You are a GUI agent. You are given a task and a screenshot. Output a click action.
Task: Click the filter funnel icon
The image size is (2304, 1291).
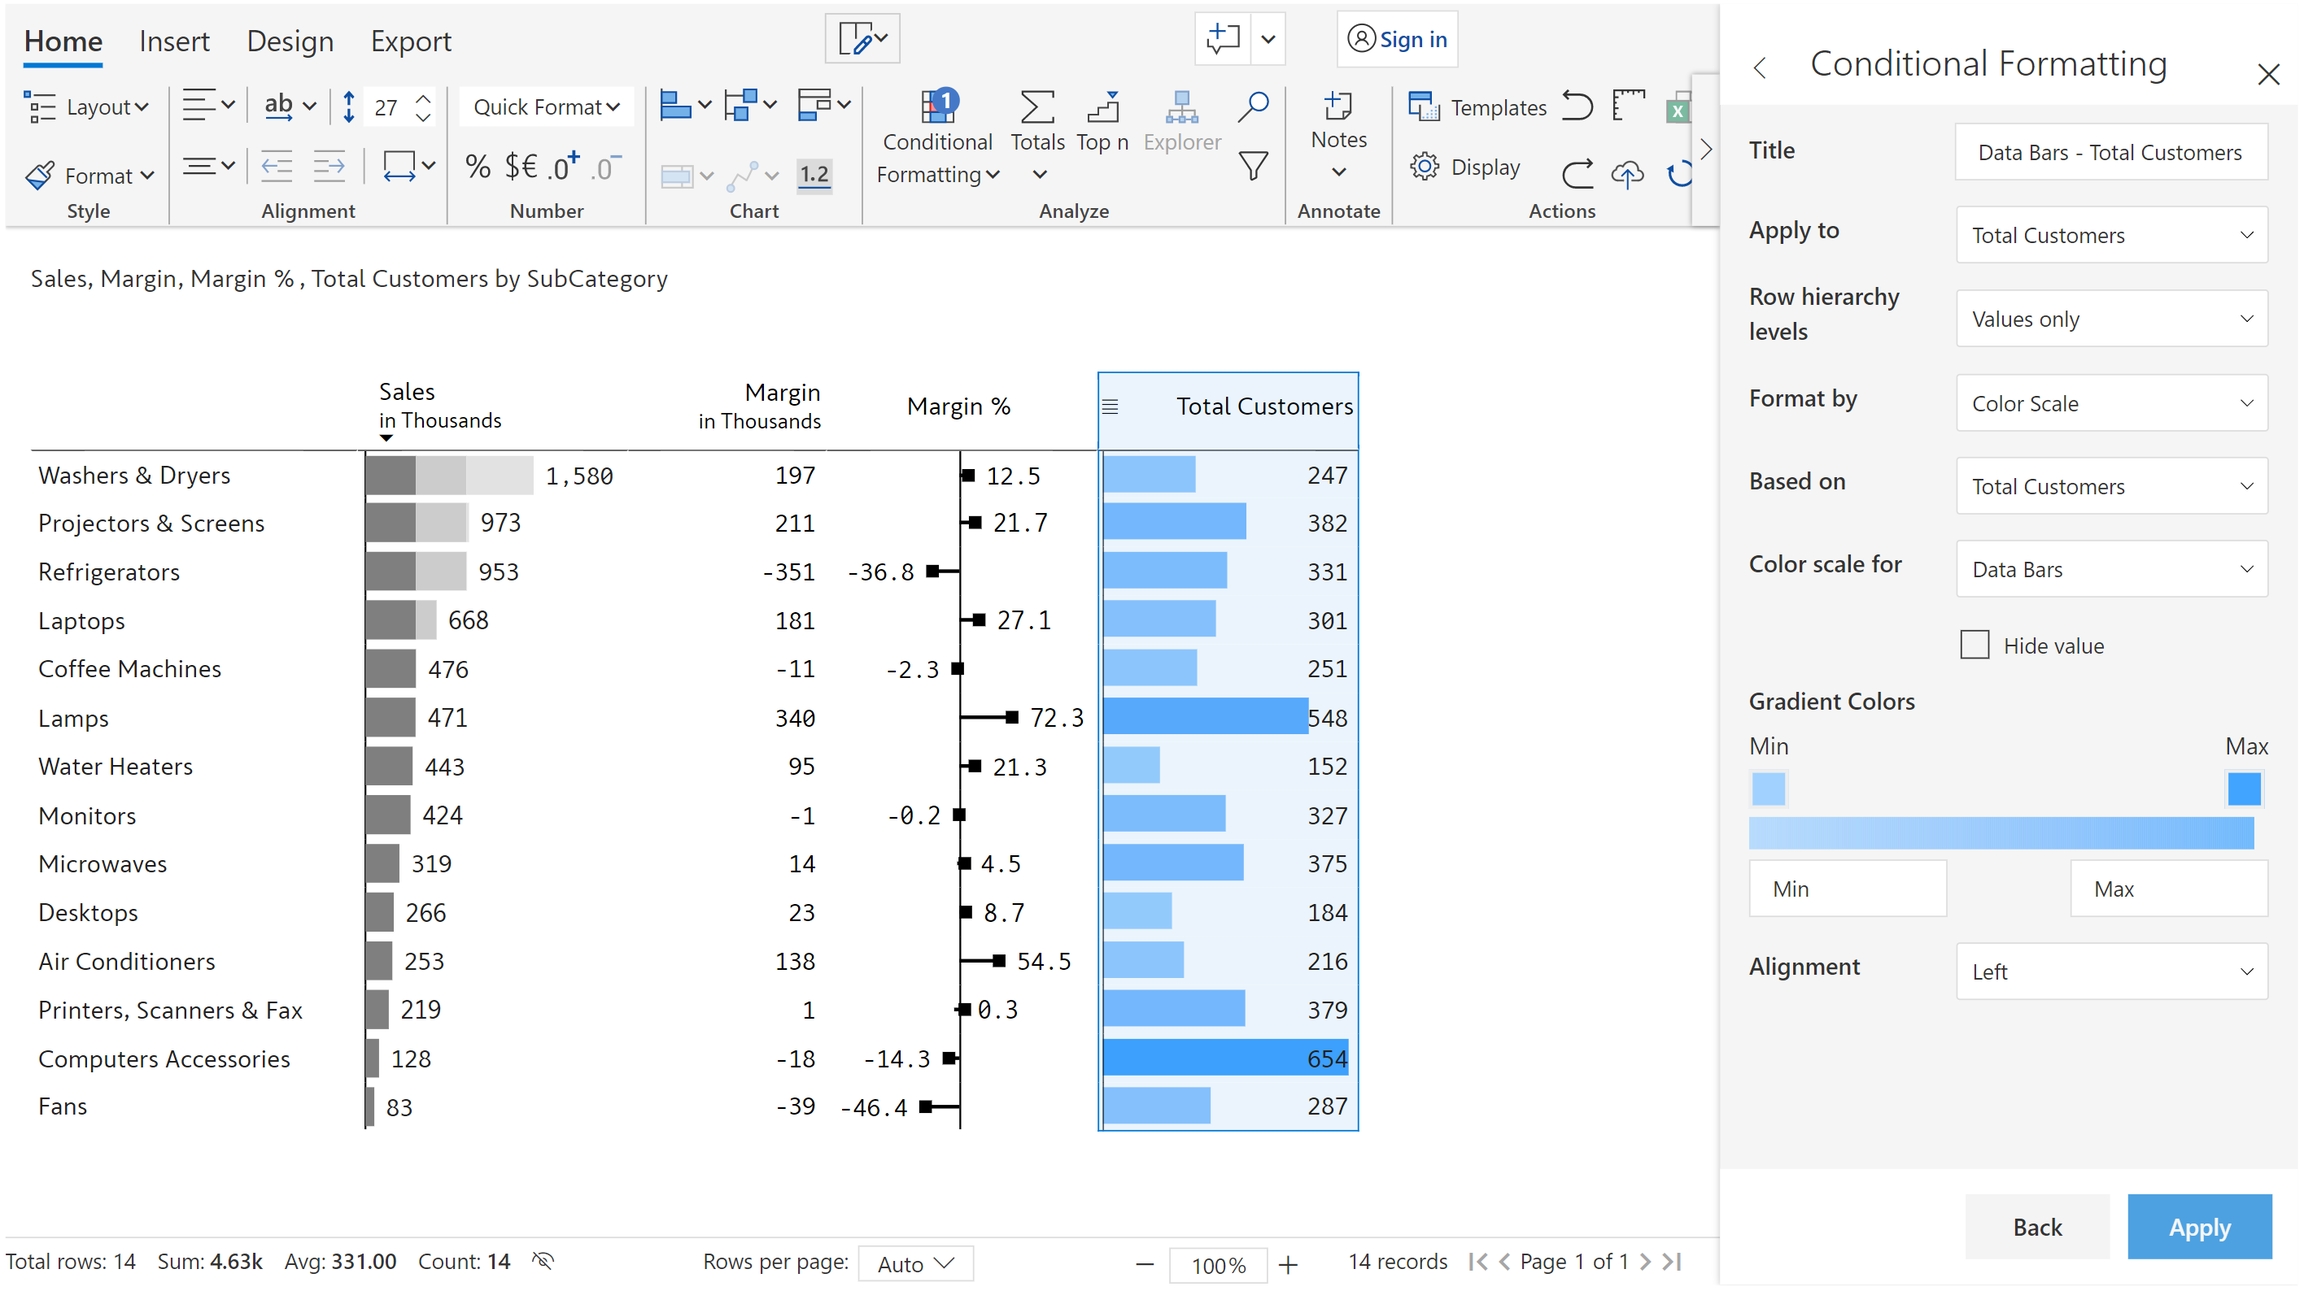[1252, 166]
